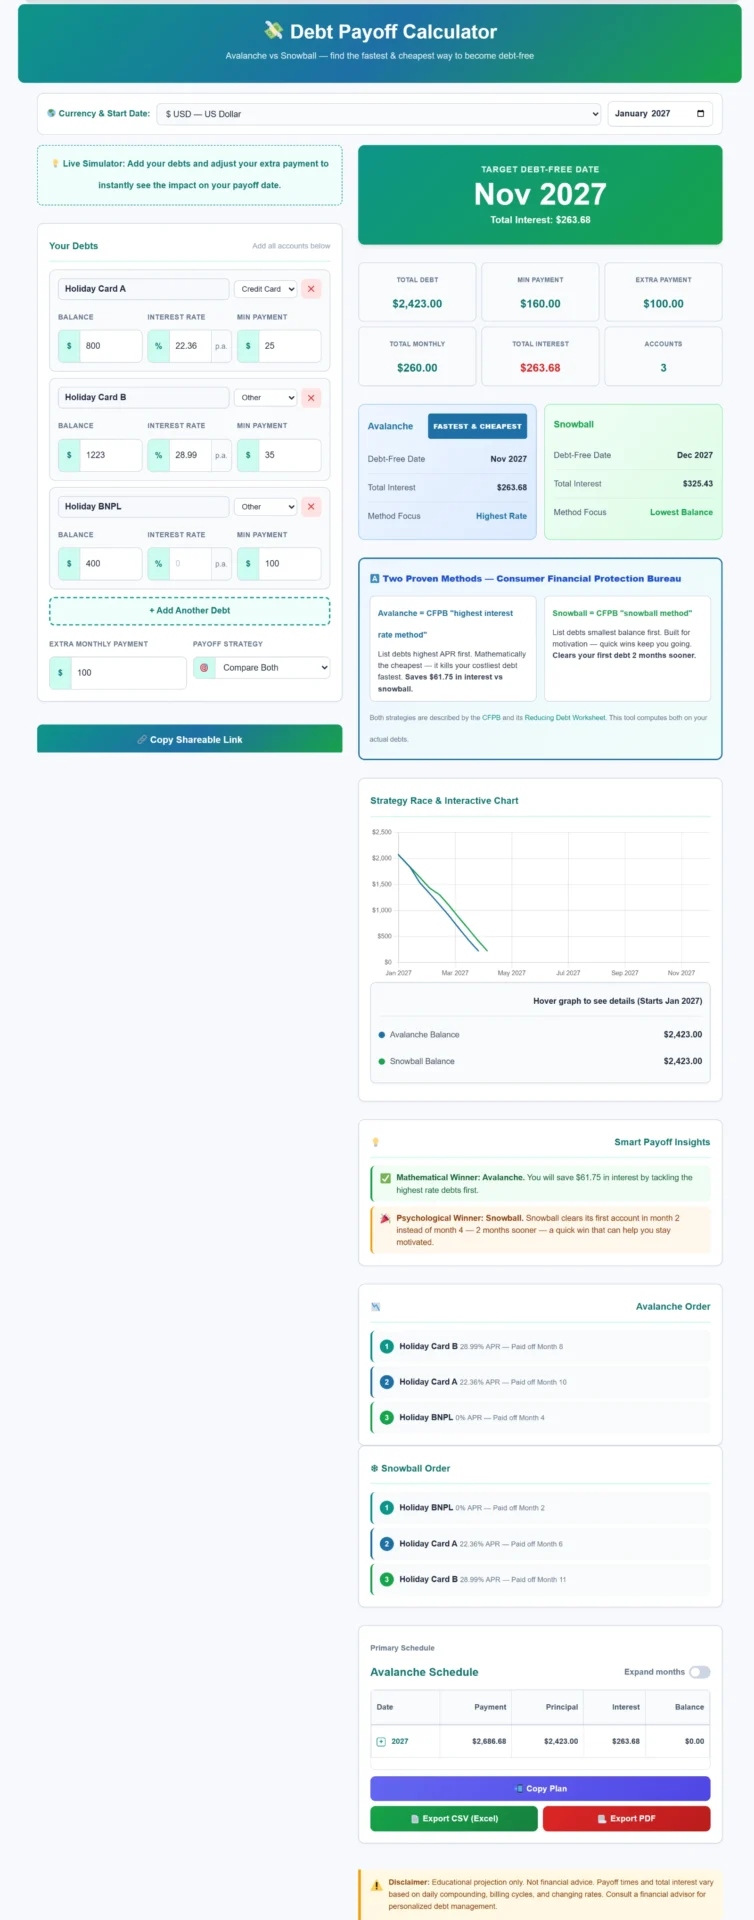Click the money emoji in the page header
This screenshot has height=1920, width=754.
(273, 31)
